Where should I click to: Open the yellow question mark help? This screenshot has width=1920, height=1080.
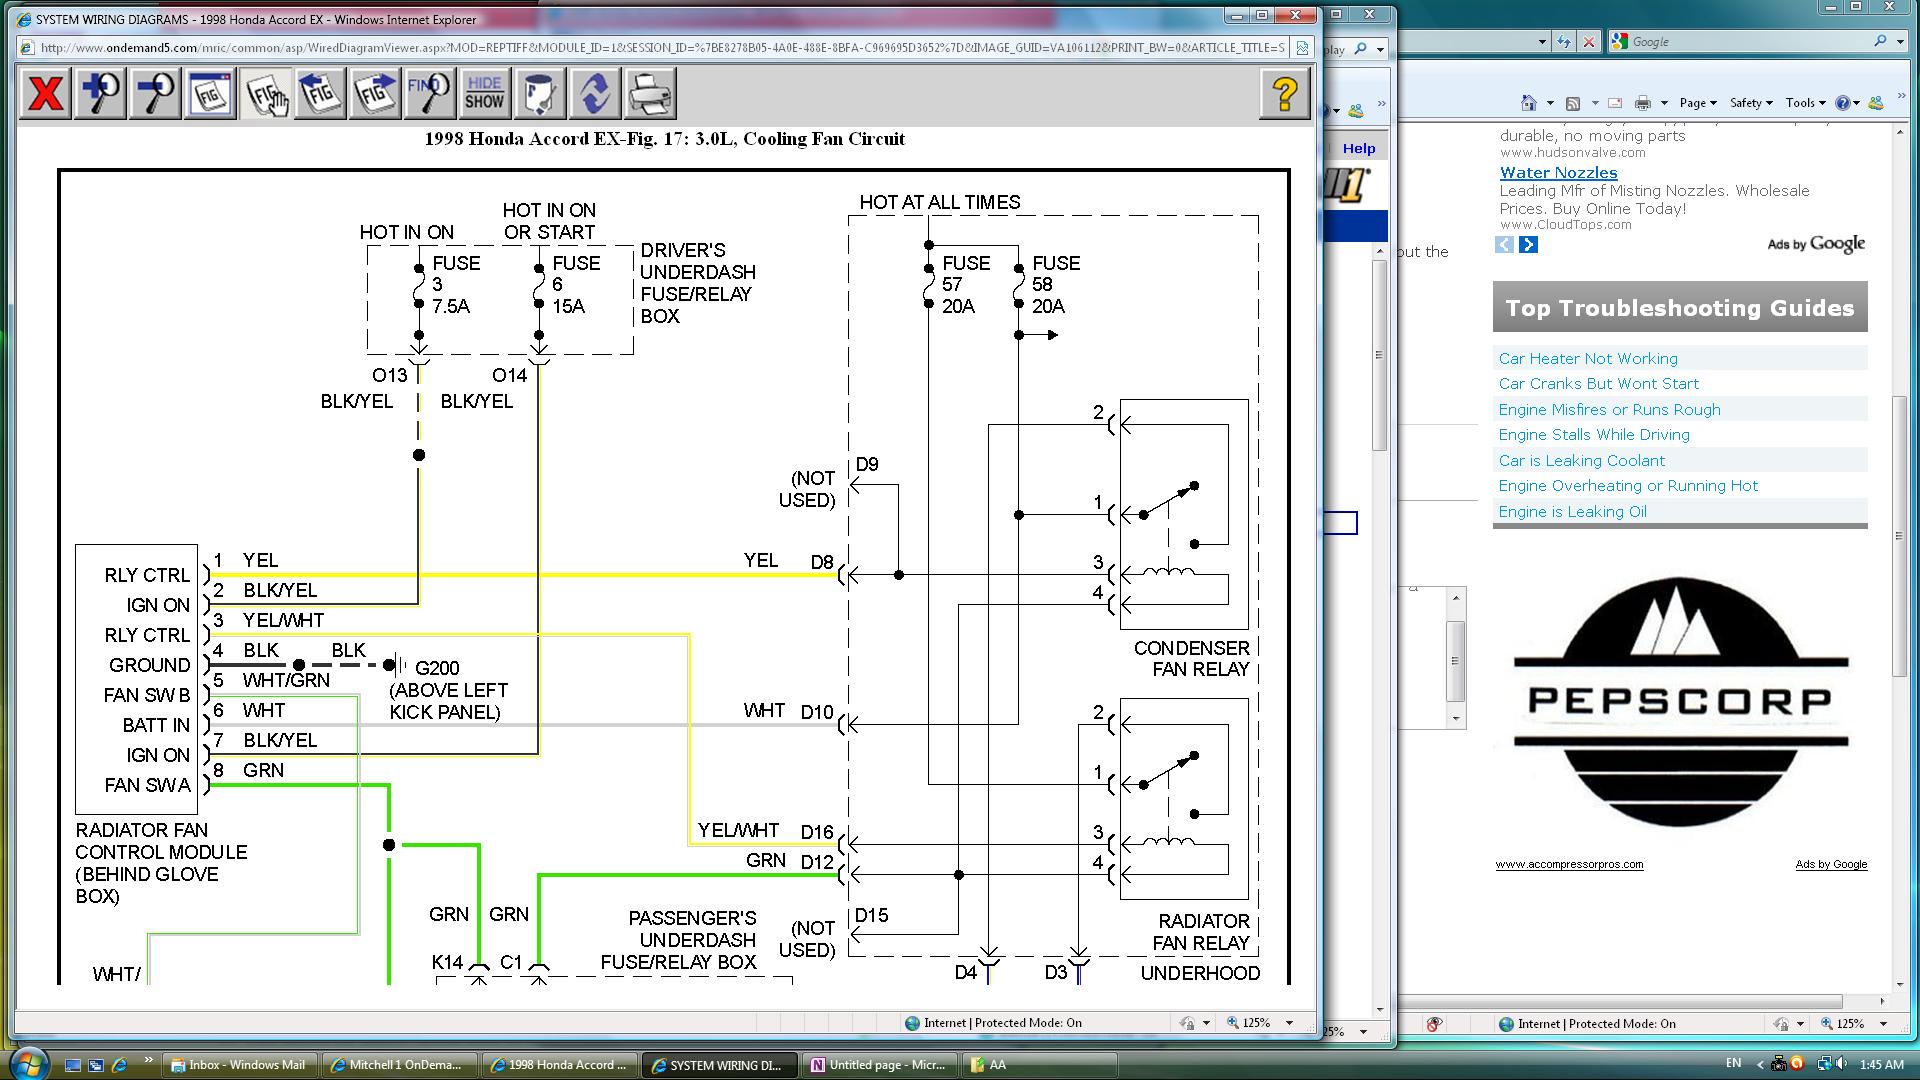pos(1285,94)
